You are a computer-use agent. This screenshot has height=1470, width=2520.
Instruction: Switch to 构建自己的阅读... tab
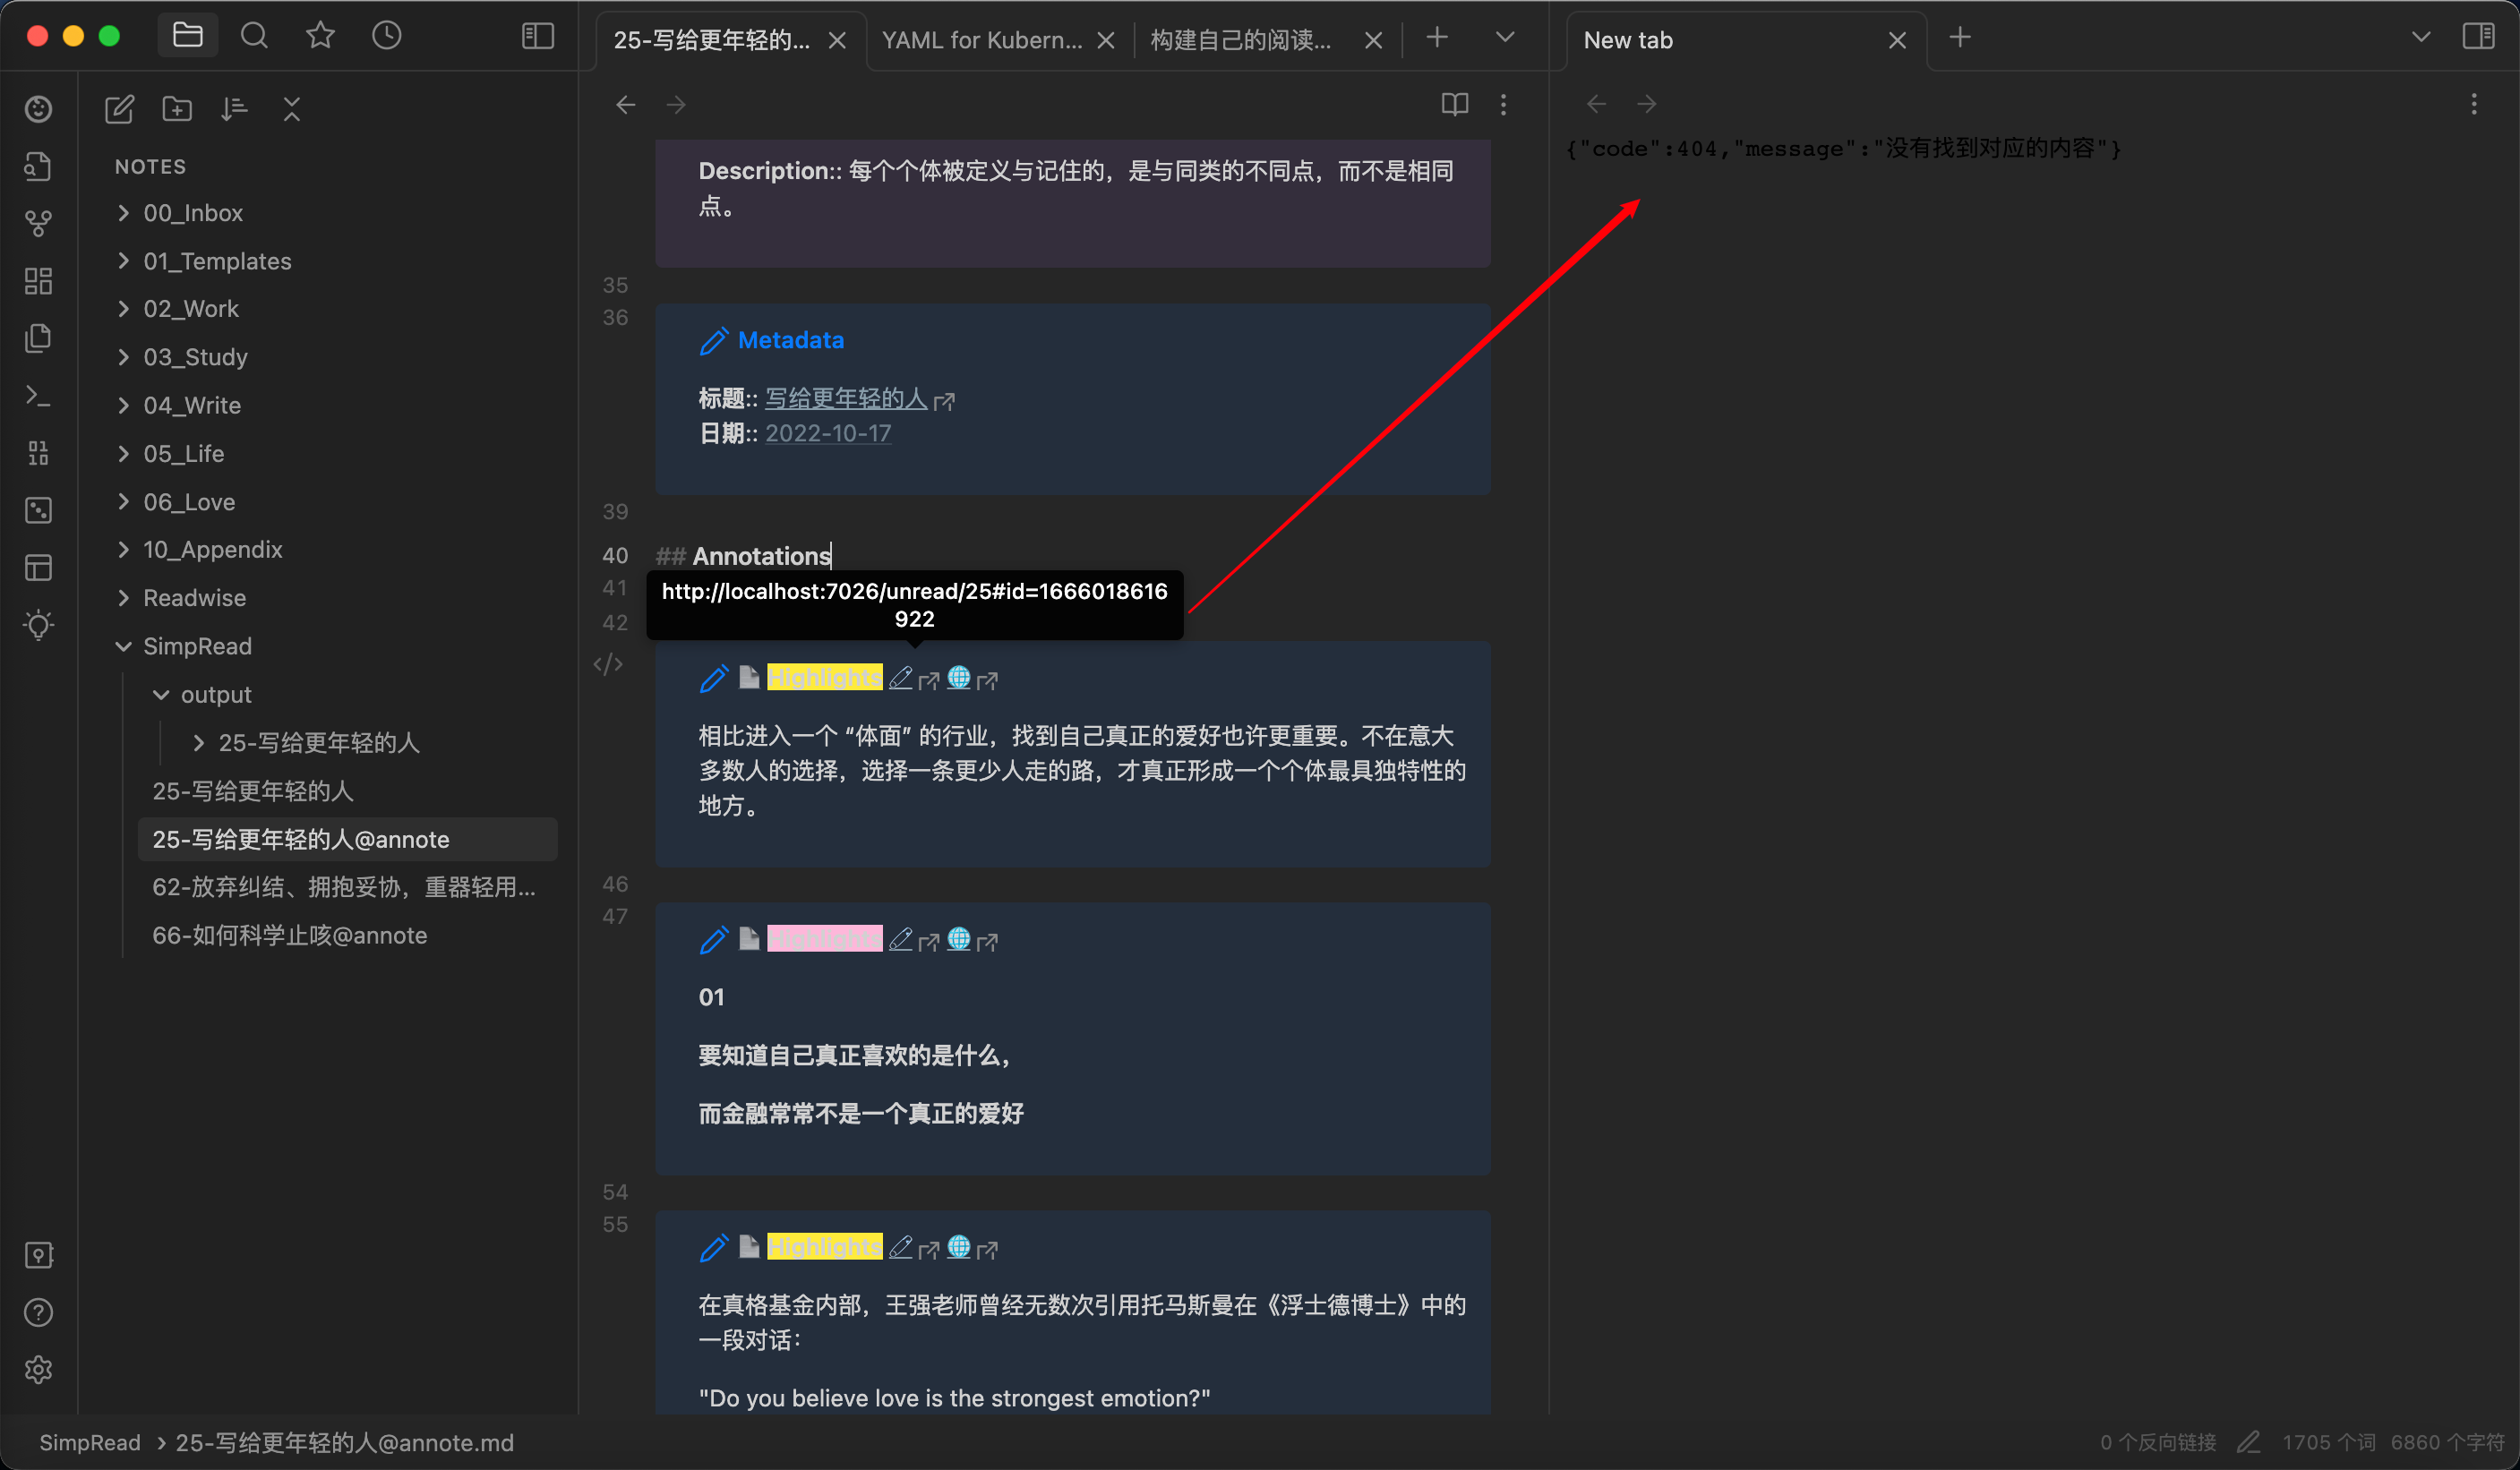point(1242,40)
